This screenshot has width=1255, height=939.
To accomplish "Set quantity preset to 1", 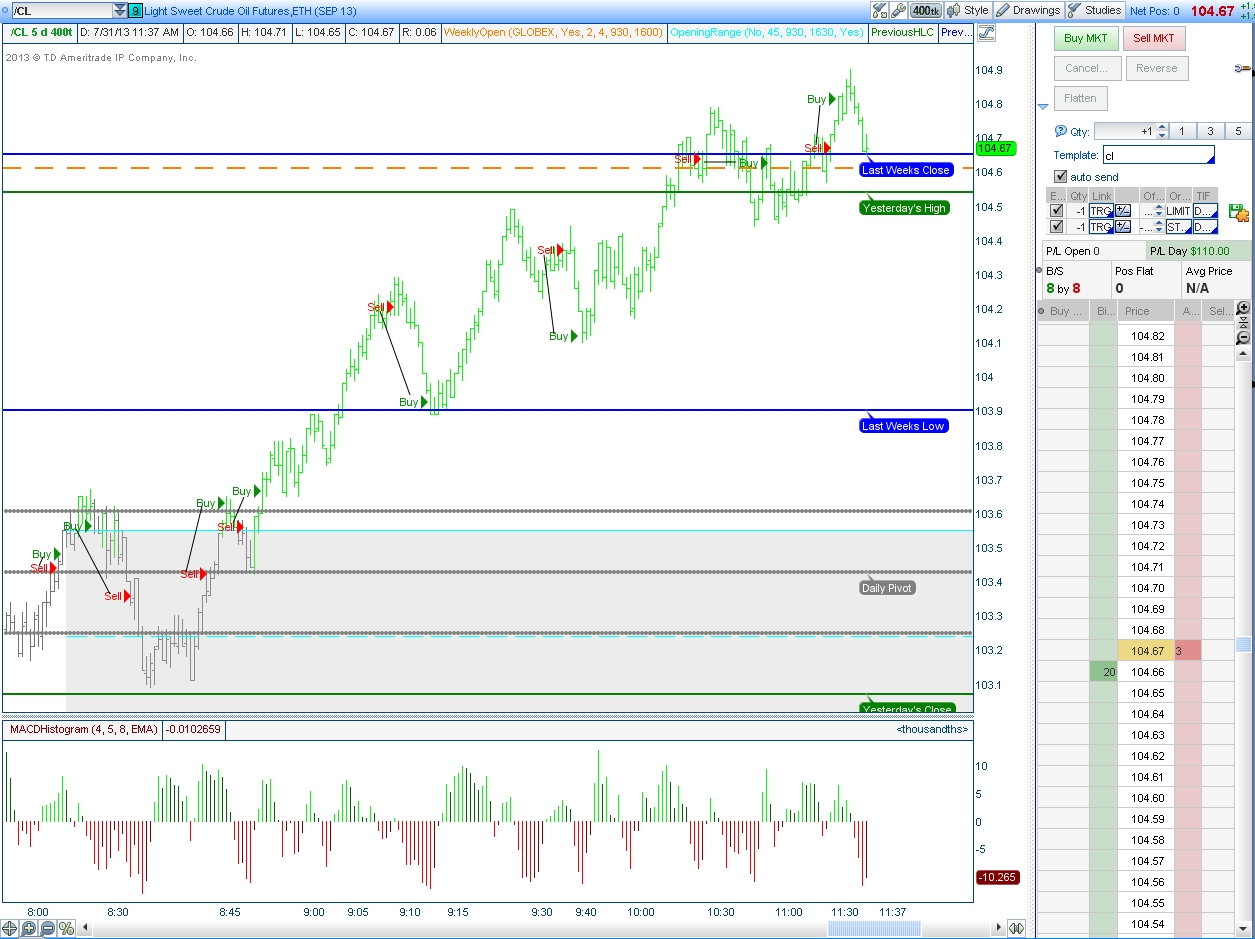I will pyautogui.click(x=1181, y=131).
